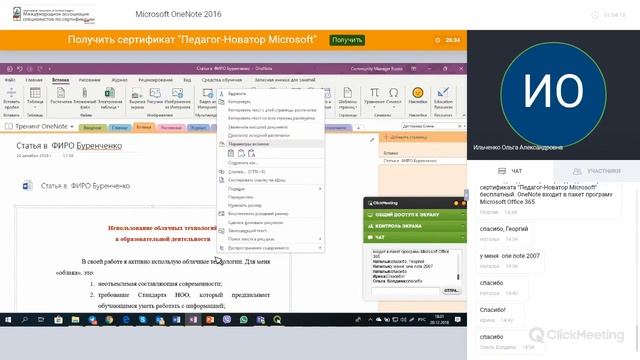Click the first paste option icon in context menu
640x360 pixels.
pyautogui.click(x=231, y=153)
